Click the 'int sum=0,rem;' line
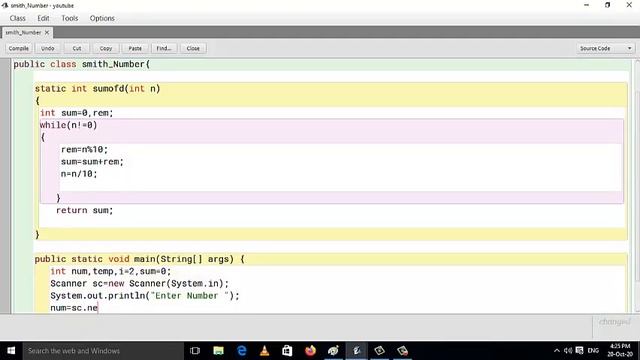 click(77, 113)
